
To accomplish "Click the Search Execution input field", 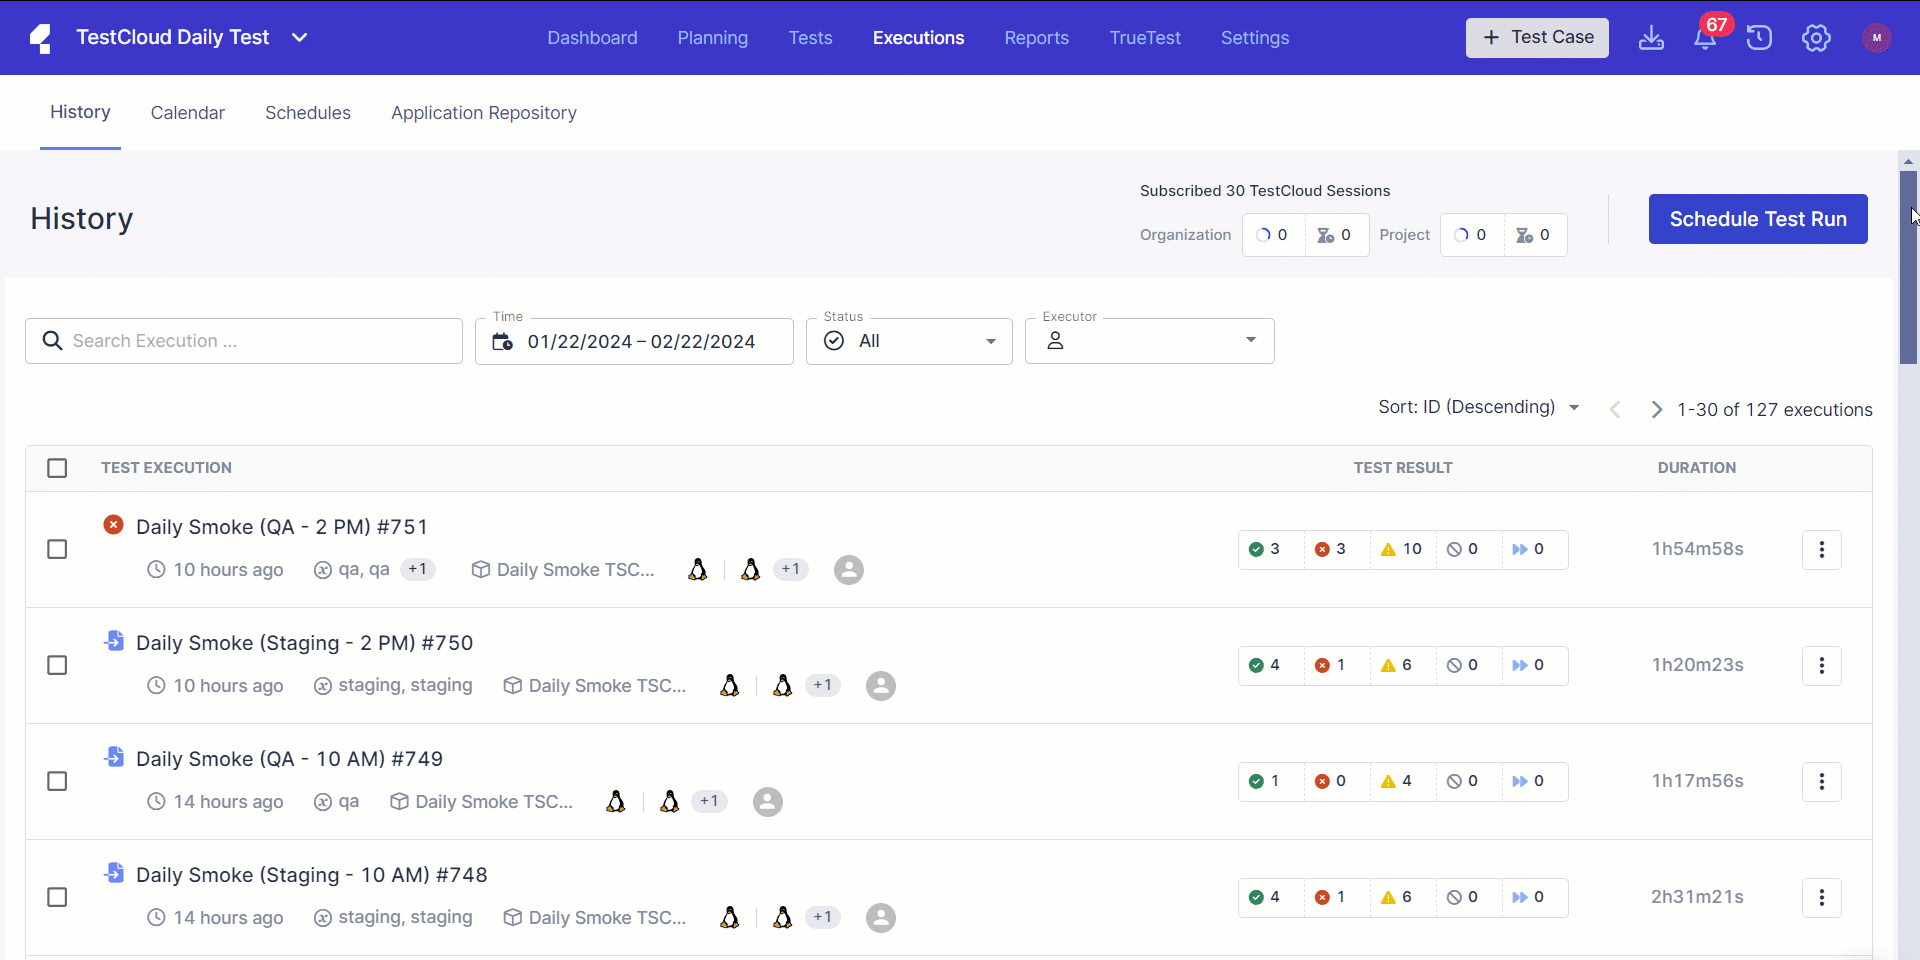I will pos(244,341).
